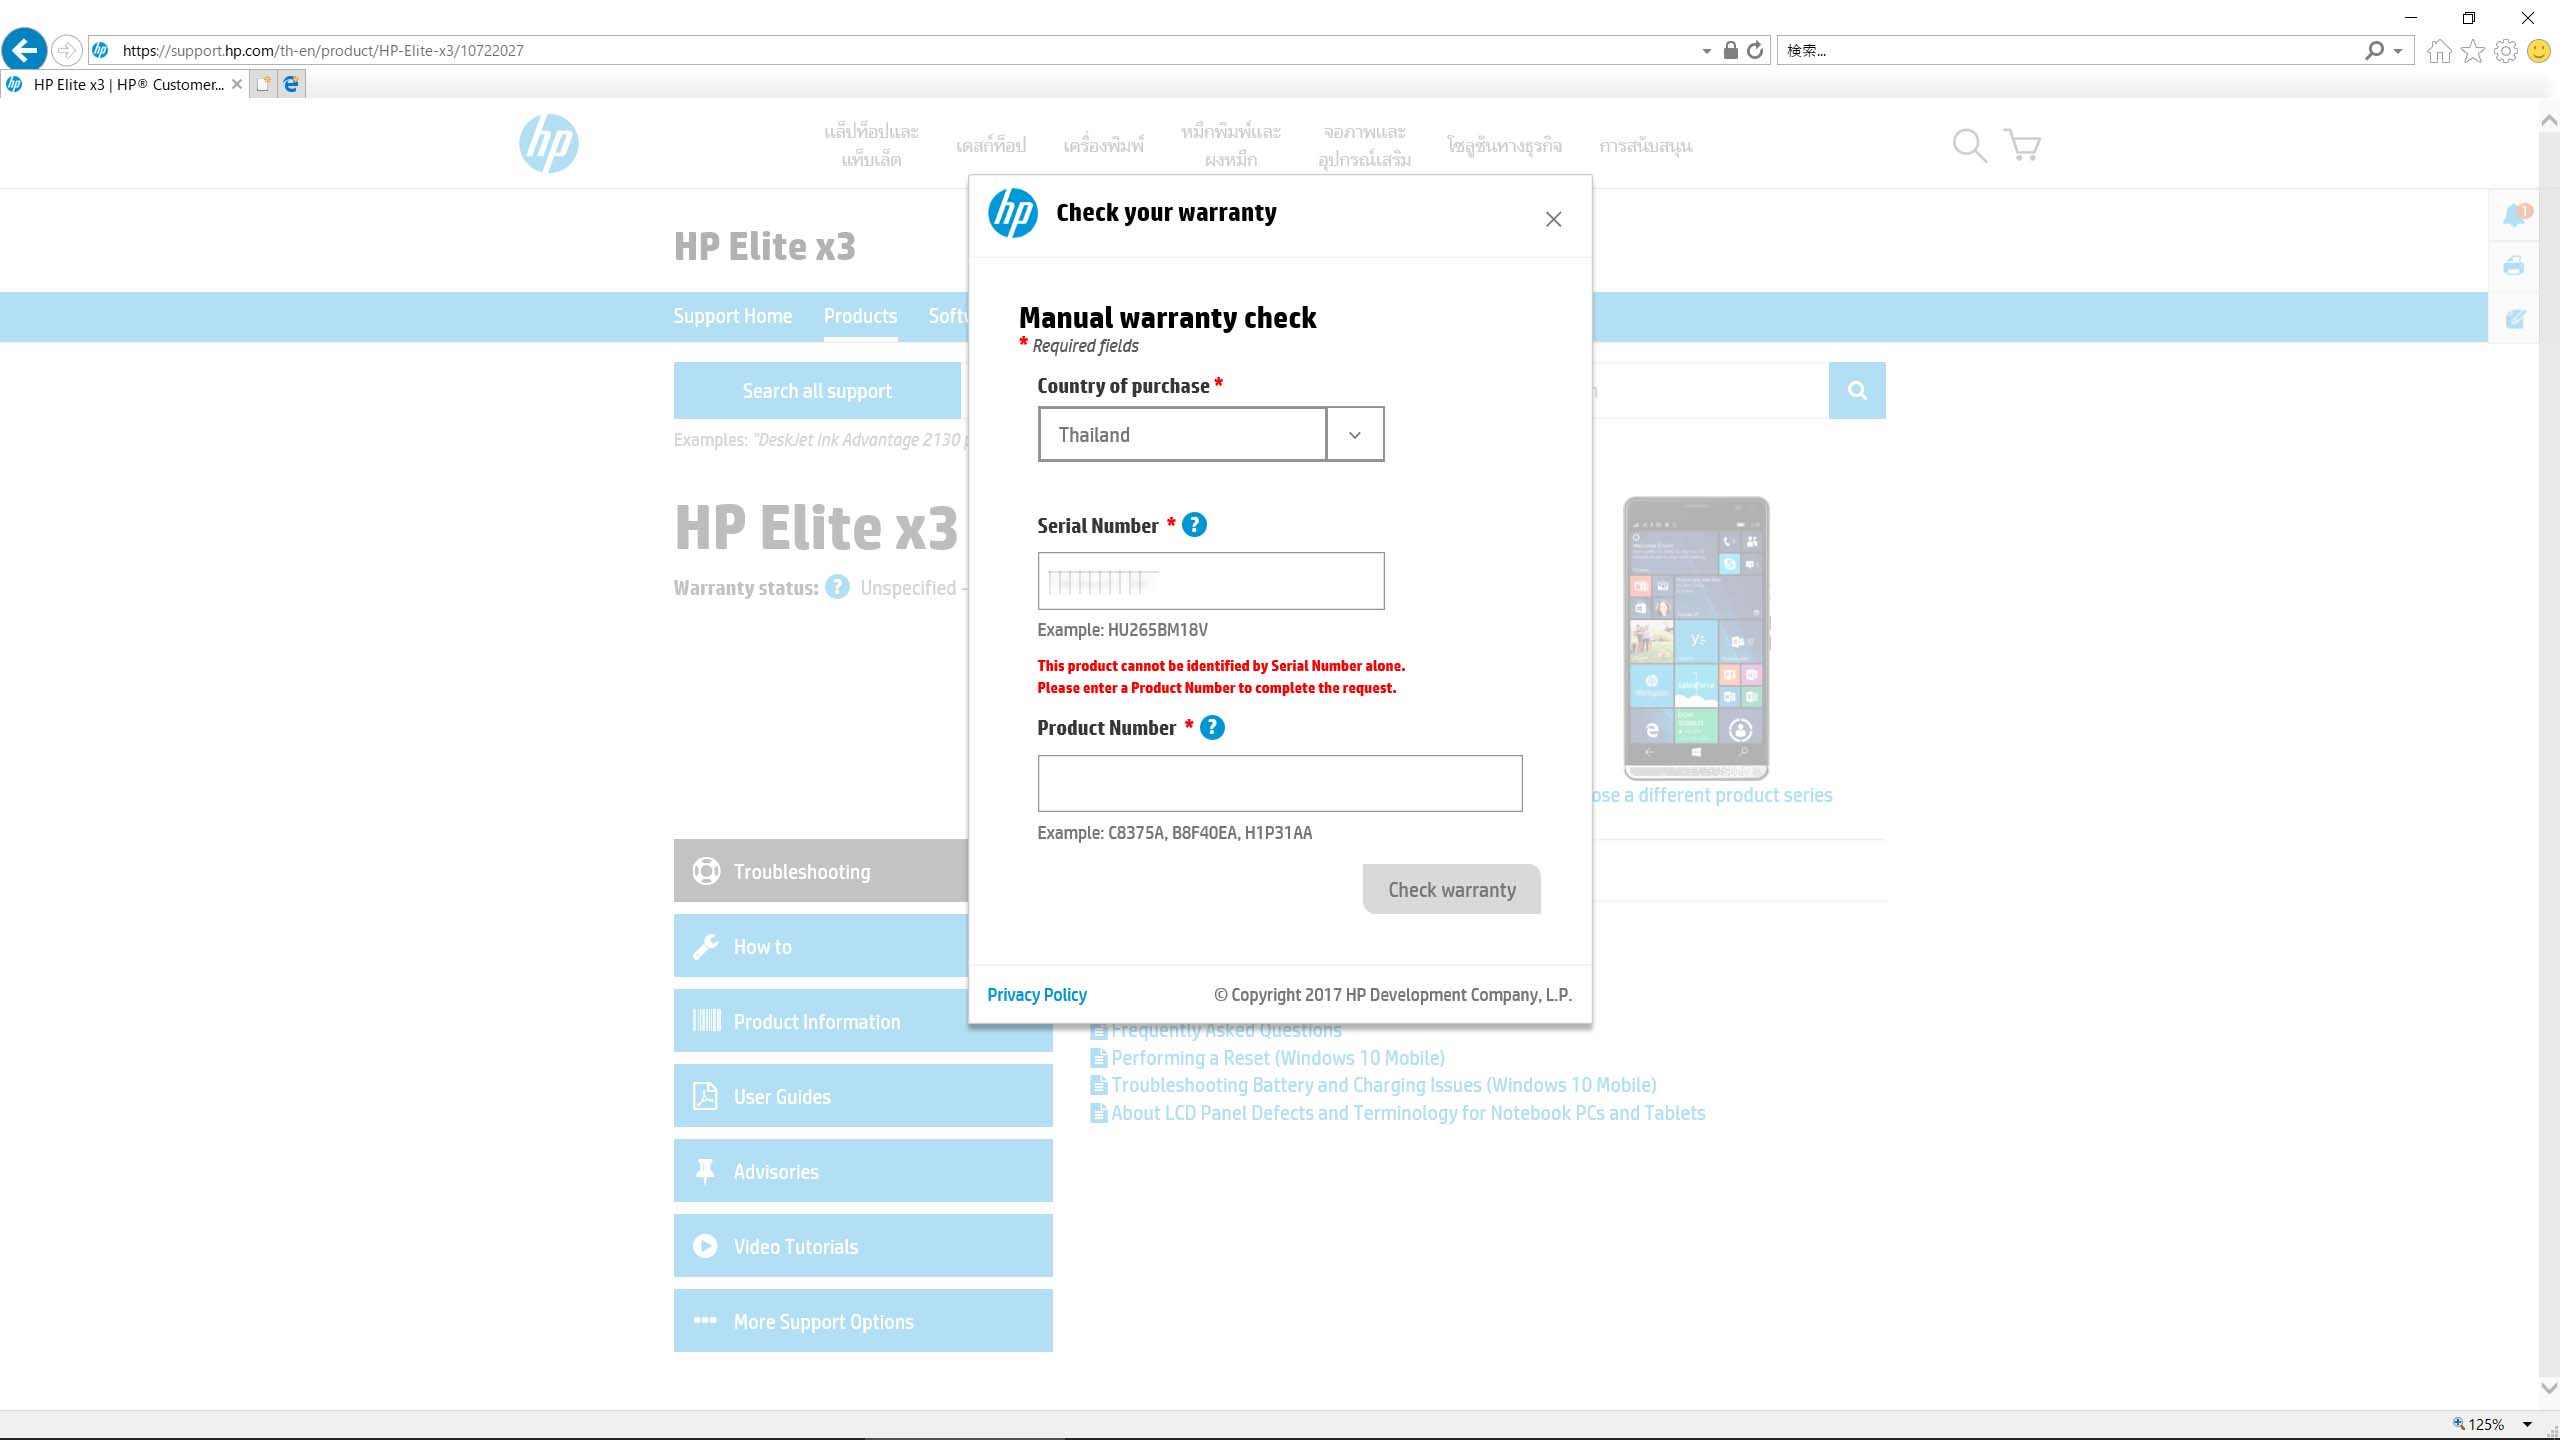
Task: Click the feedback edit icon on right sidebar
Action: tap(2515, 319)
